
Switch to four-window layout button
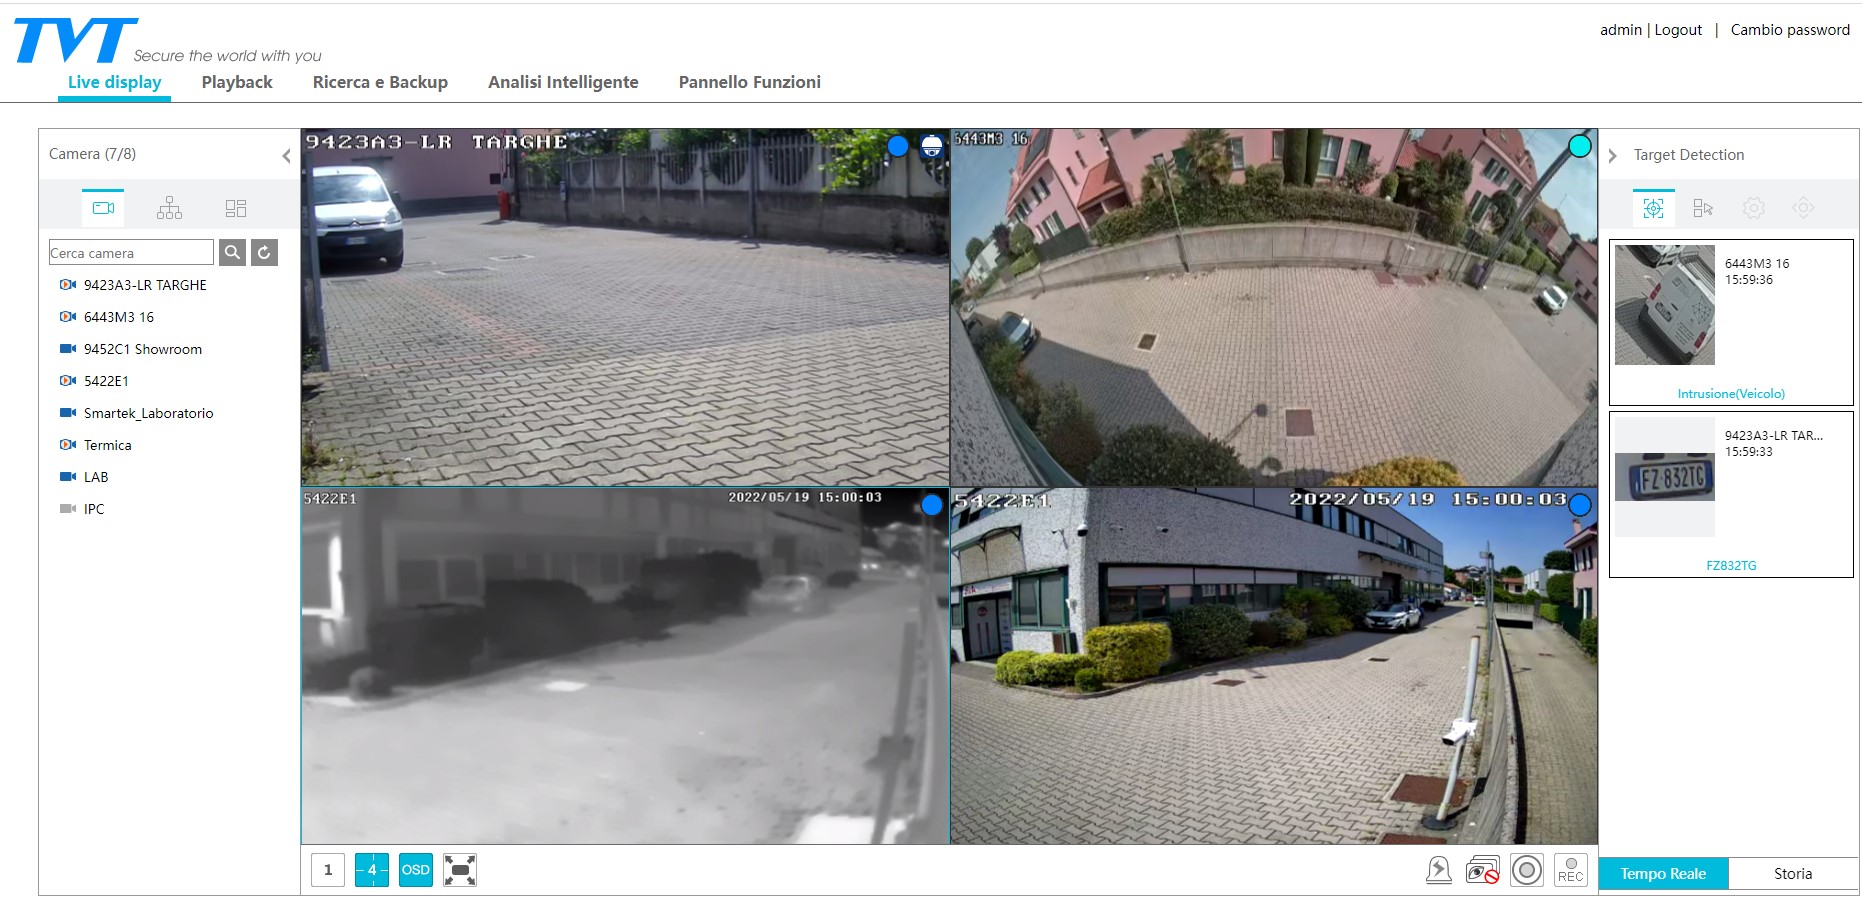372,870
